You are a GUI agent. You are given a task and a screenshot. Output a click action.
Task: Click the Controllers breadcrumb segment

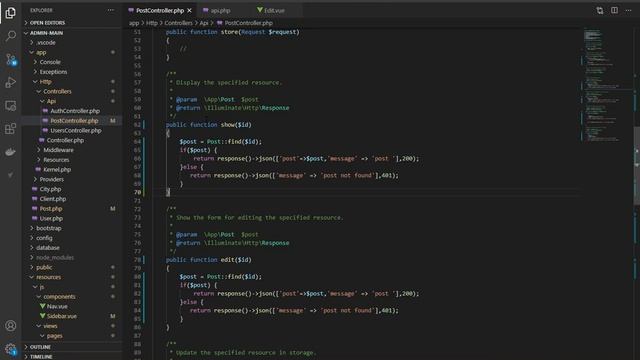[x=178, y=23]
